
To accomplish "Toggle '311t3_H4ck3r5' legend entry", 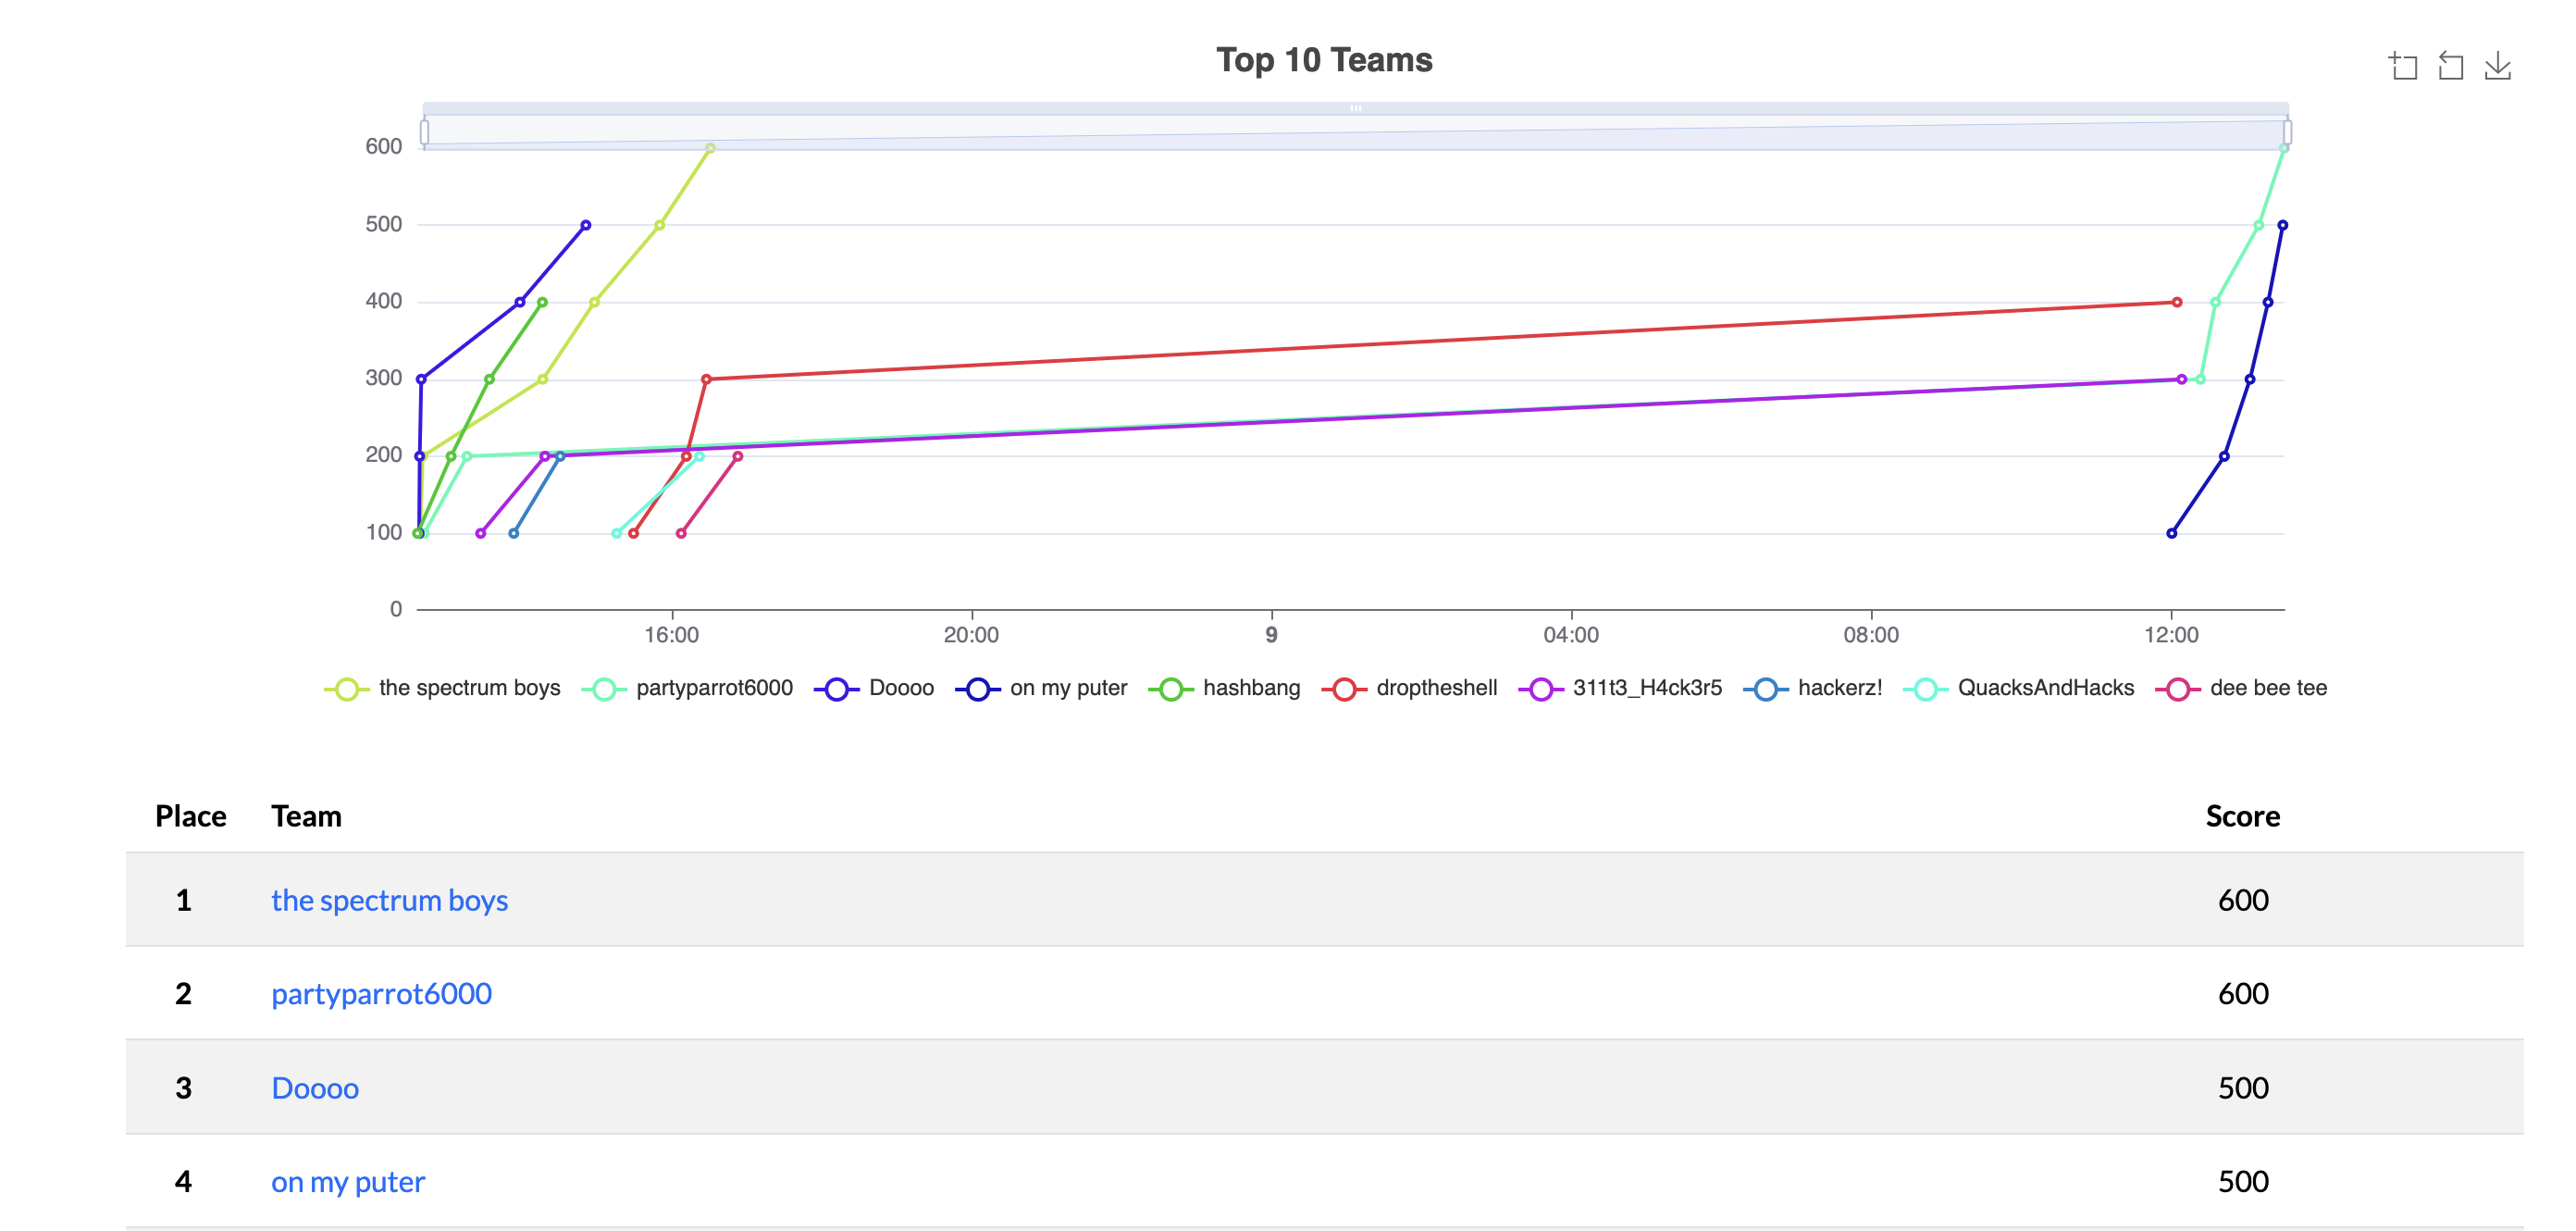I will click(1620, 688).
